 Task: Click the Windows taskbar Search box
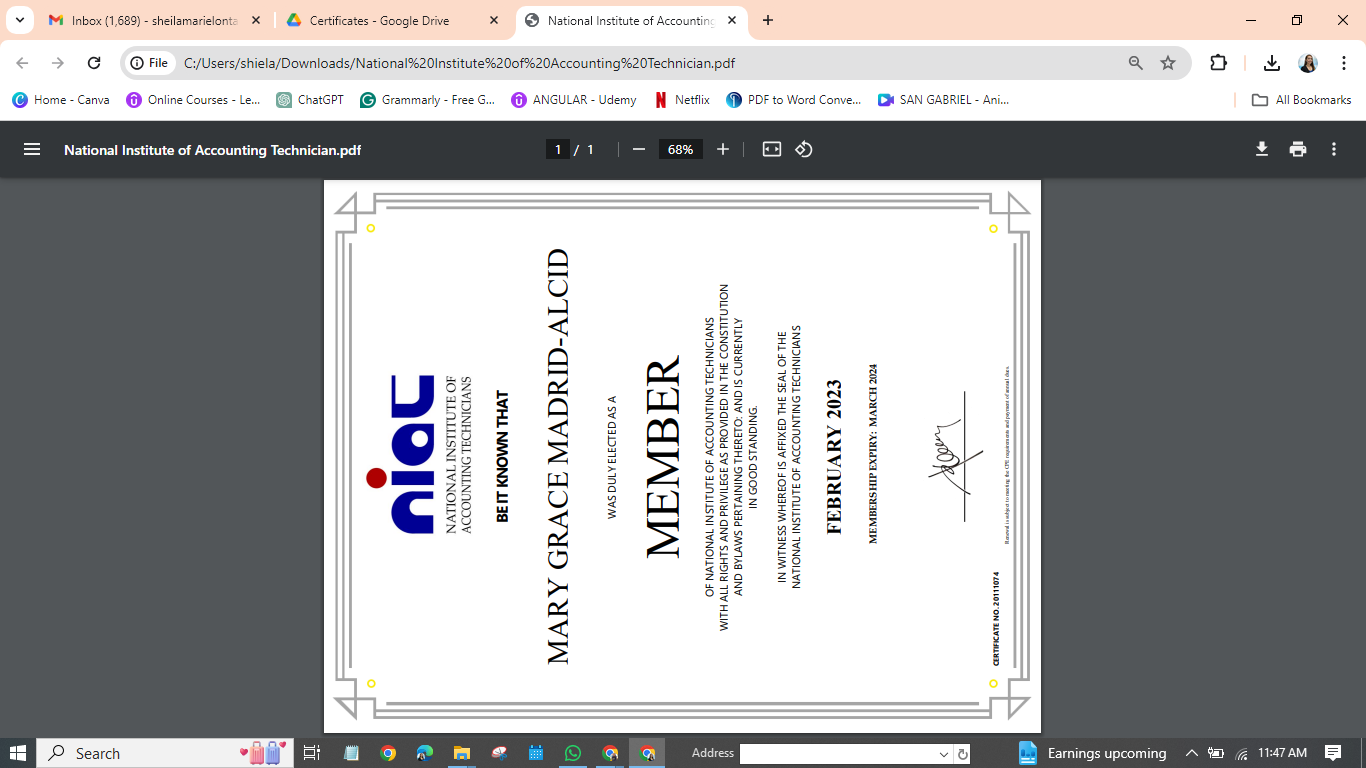[x=140, y=753]
